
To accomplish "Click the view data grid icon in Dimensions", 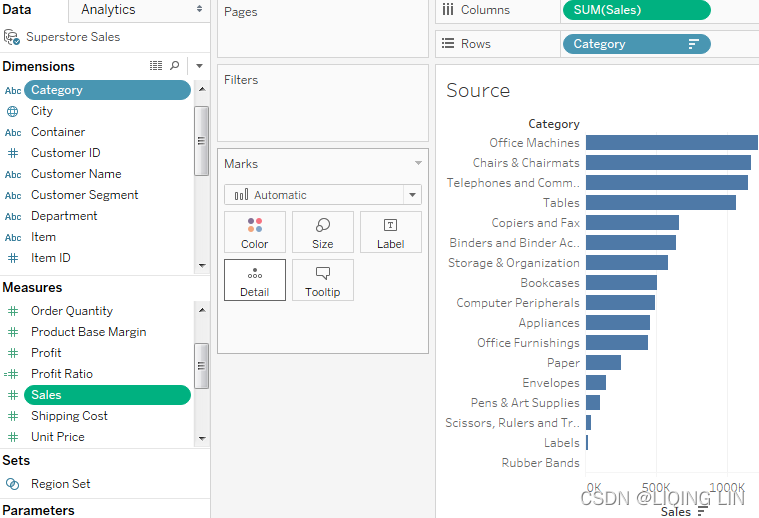I will (156, 65).
